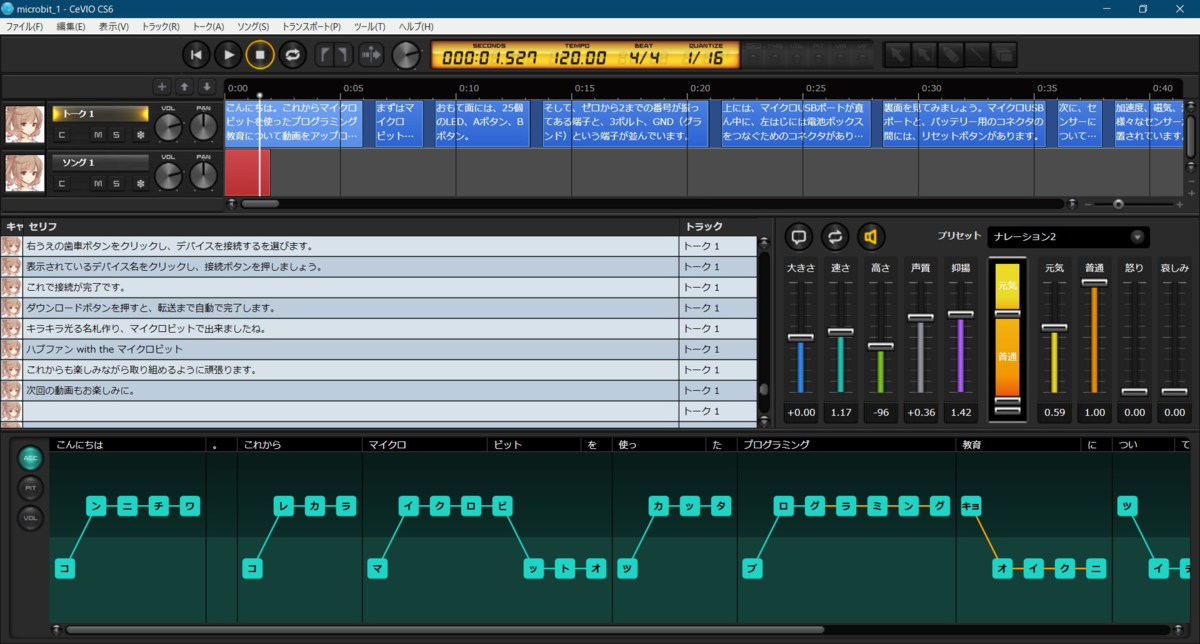Switch to the VOL volume edit mode

(x=31, y=518)
